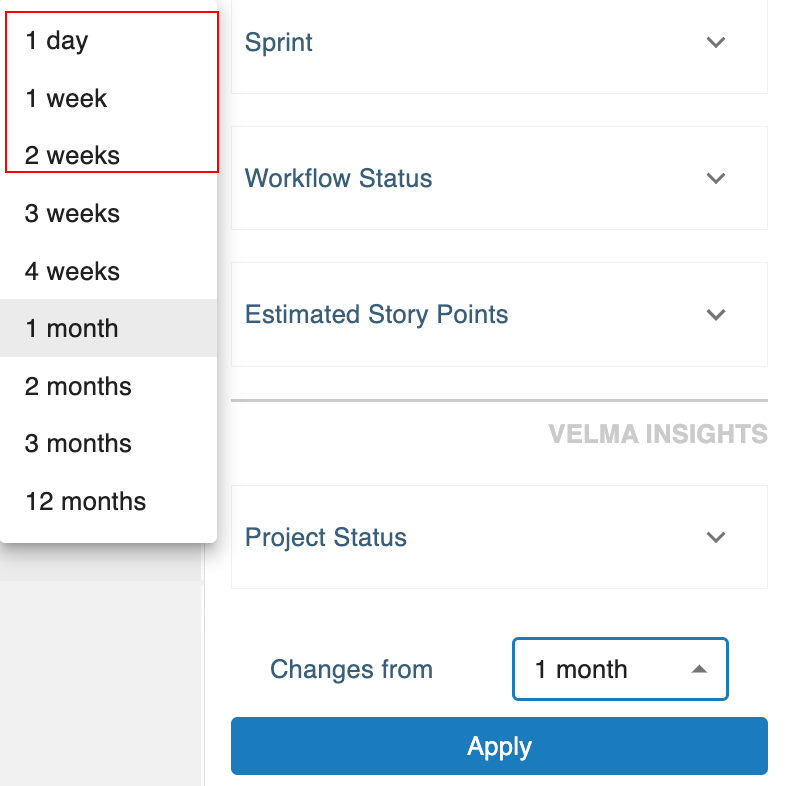Select the highlighted 1 month option

click(x=72, y=328)
